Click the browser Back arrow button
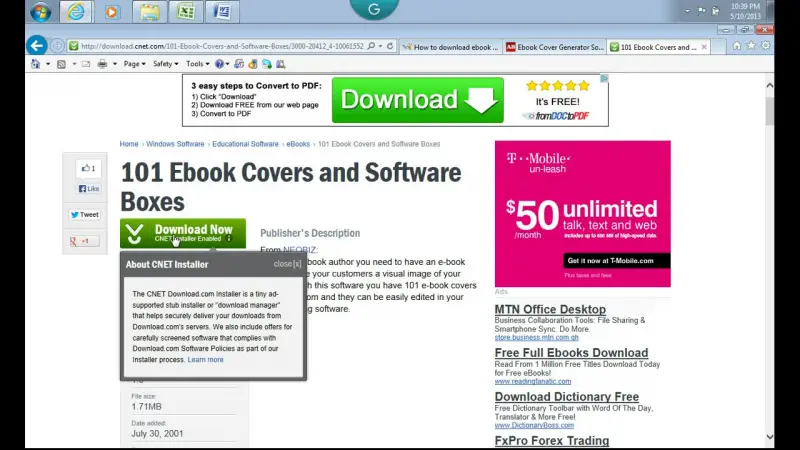 (36, 46)
